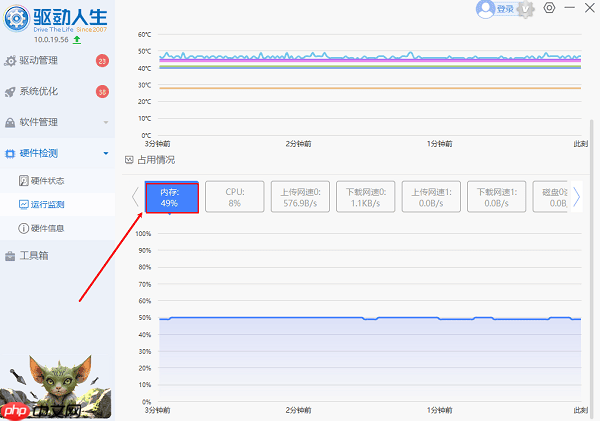Click the 驱动人生 logo icon
This screenshot has height=421, width=600.
click(x=16, y=18)
